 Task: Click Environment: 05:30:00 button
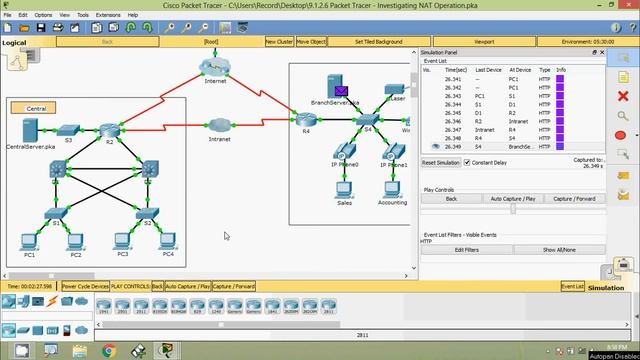588,42
